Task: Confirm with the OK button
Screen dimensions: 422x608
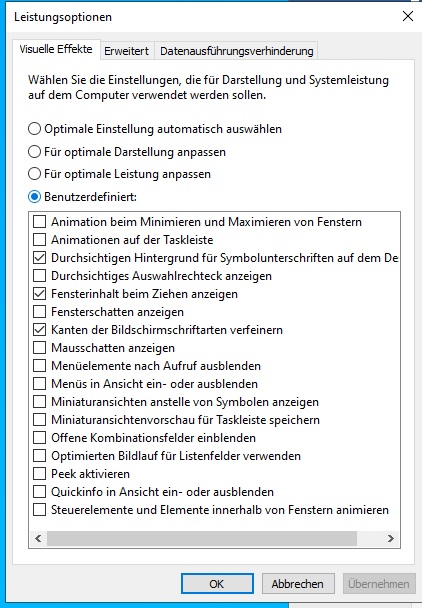Action: [217, 584]
